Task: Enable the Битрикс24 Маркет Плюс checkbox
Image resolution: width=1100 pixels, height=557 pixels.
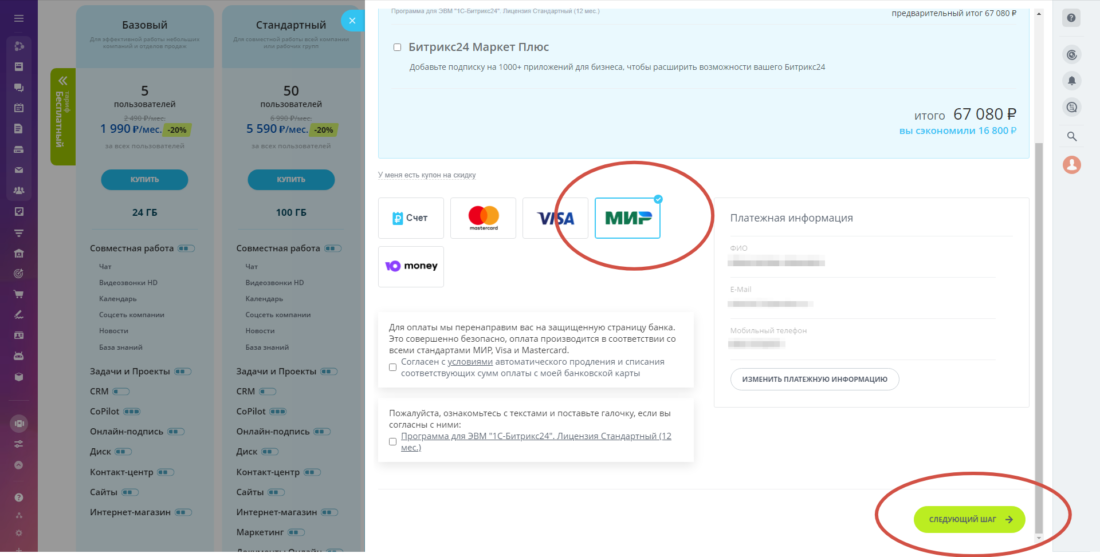Action: point(397,47)
